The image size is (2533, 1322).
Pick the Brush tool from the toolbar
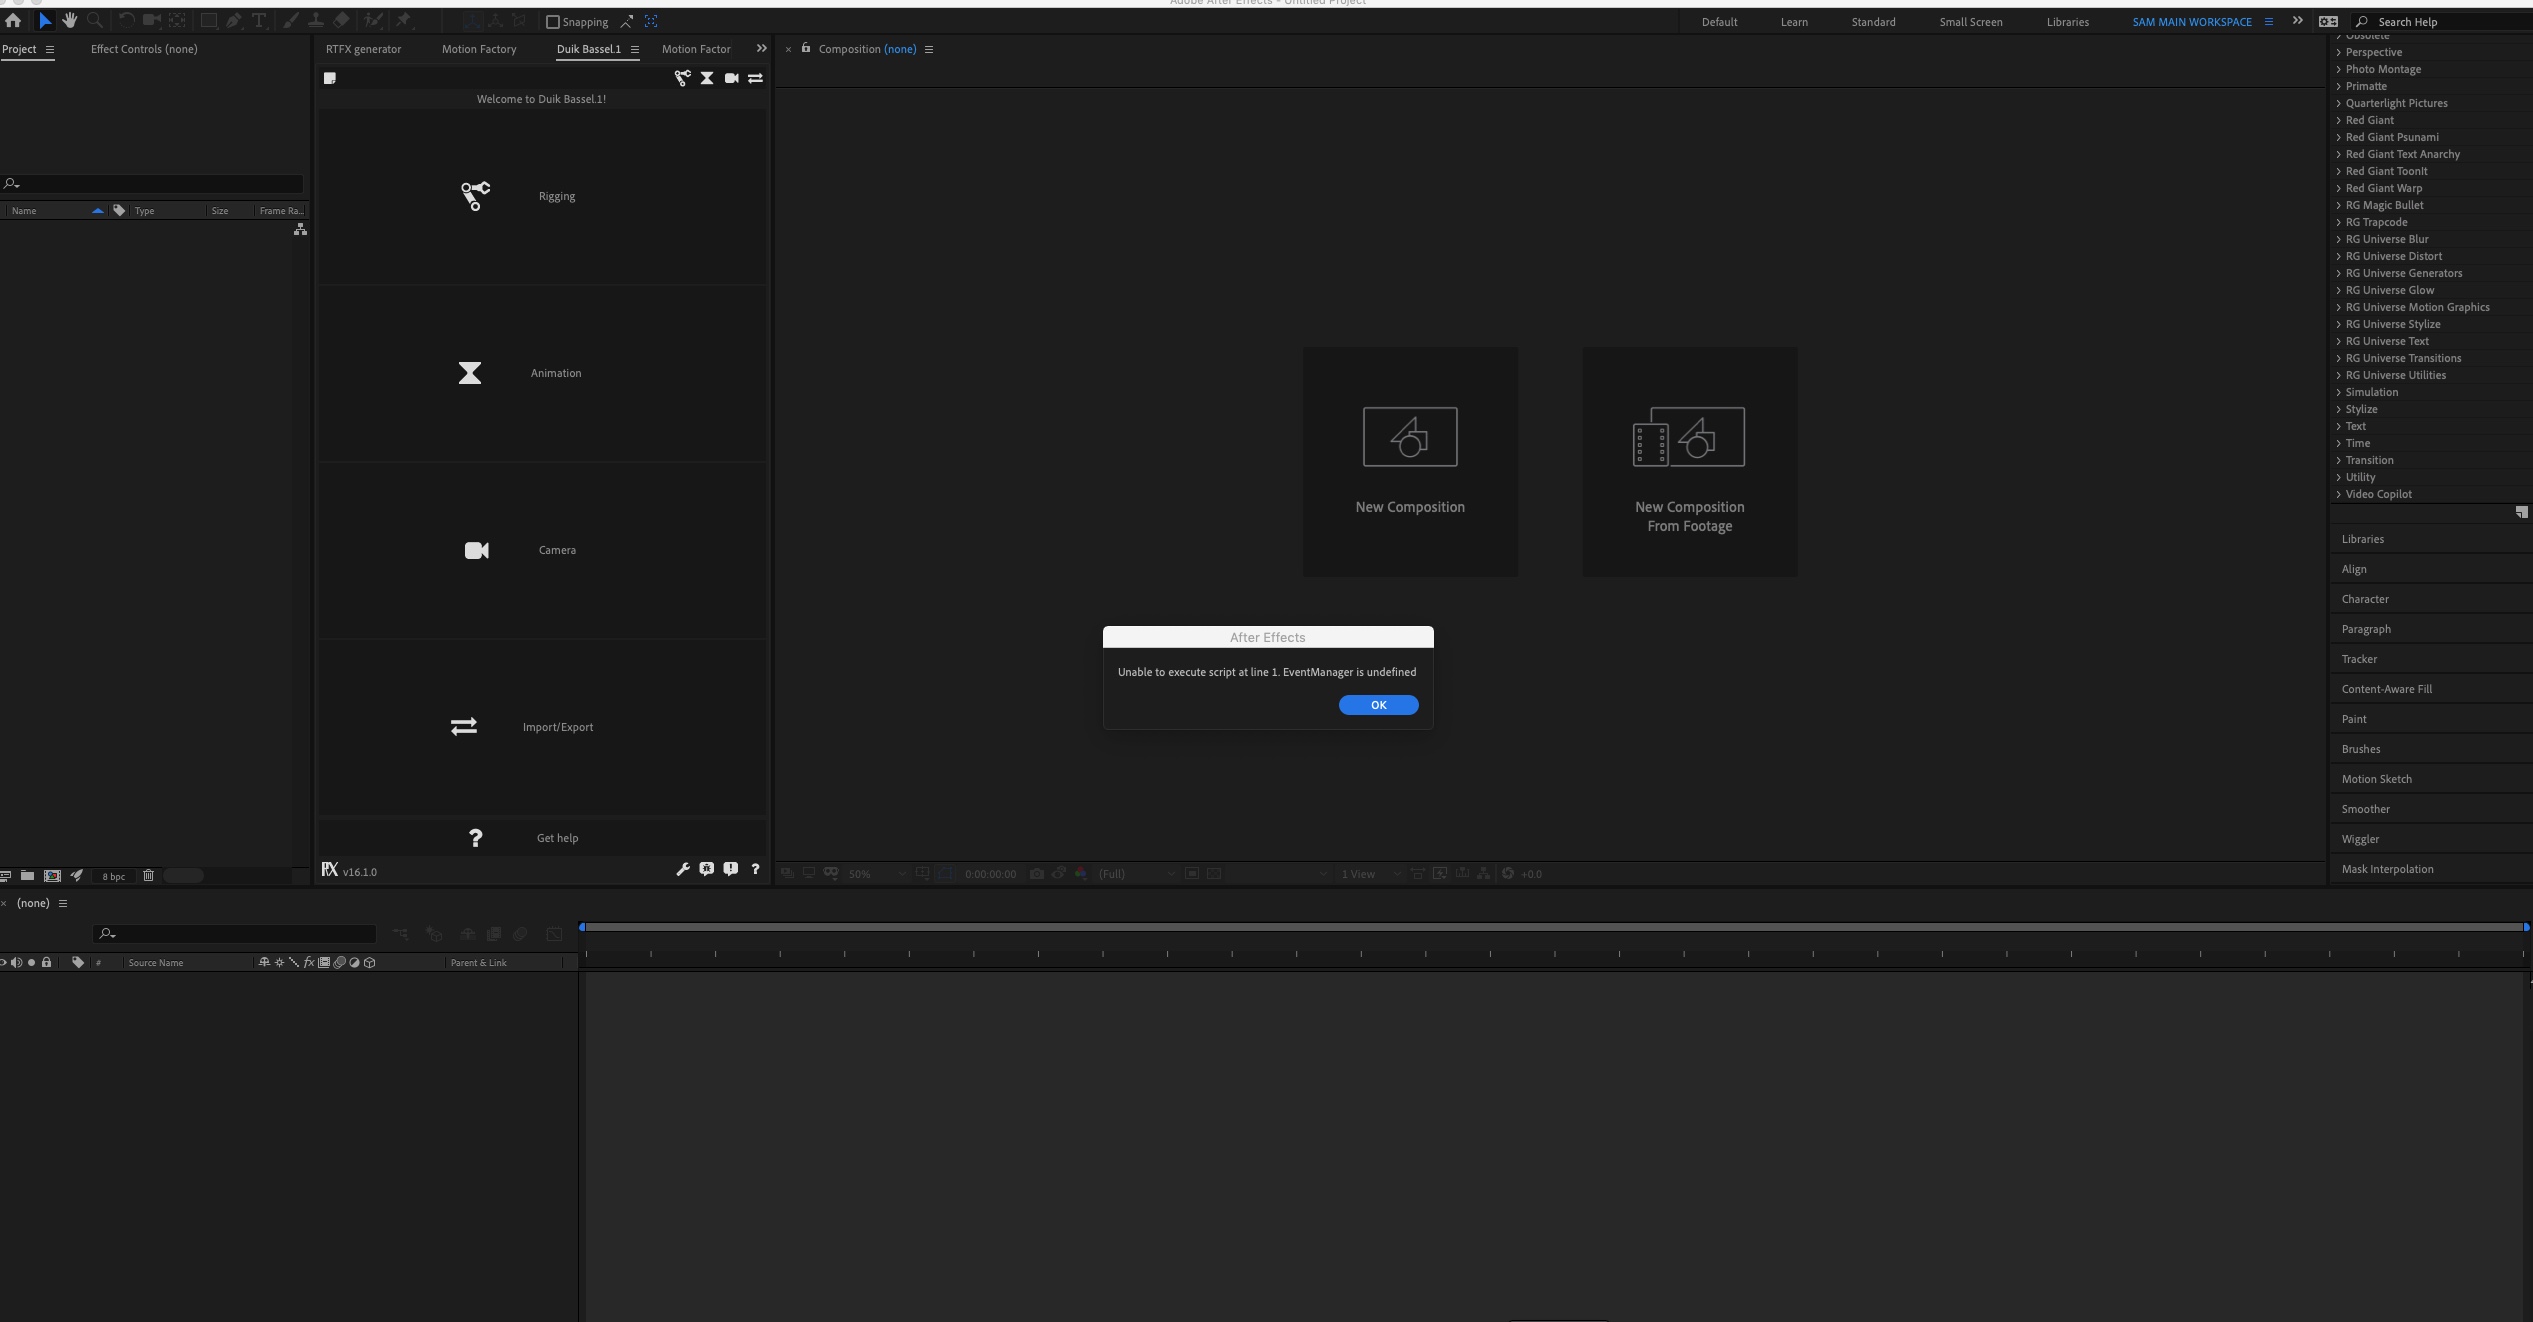coord(291,20)
